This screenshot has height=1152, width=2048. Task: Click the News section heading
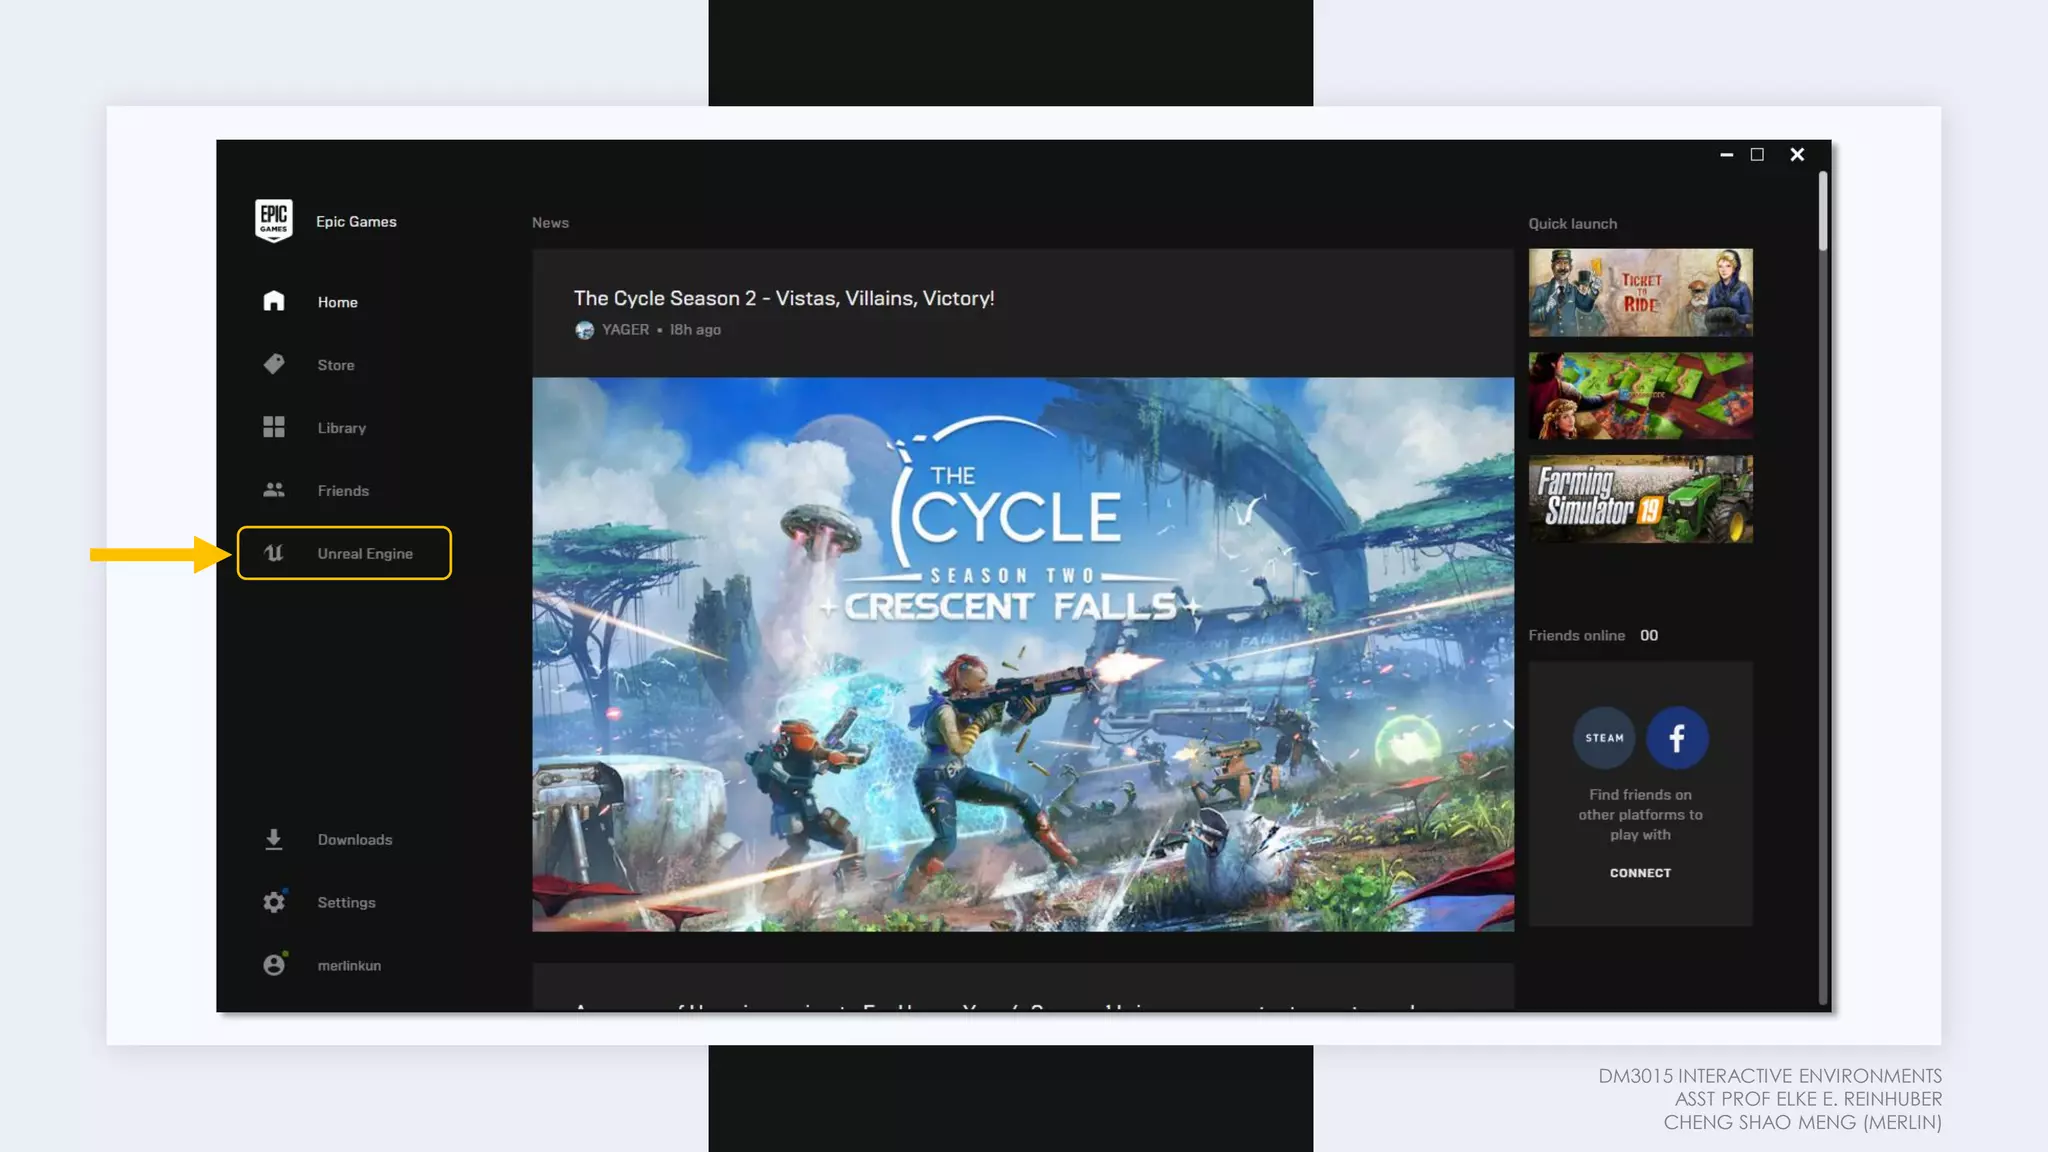pos(550,223)
